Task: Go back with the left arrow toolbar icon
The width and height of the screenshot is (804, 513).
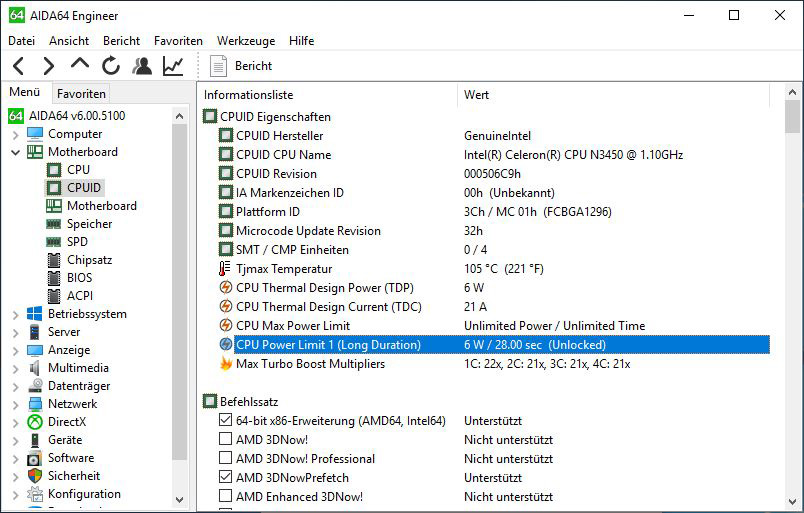Action: click(x=18, y=66)
